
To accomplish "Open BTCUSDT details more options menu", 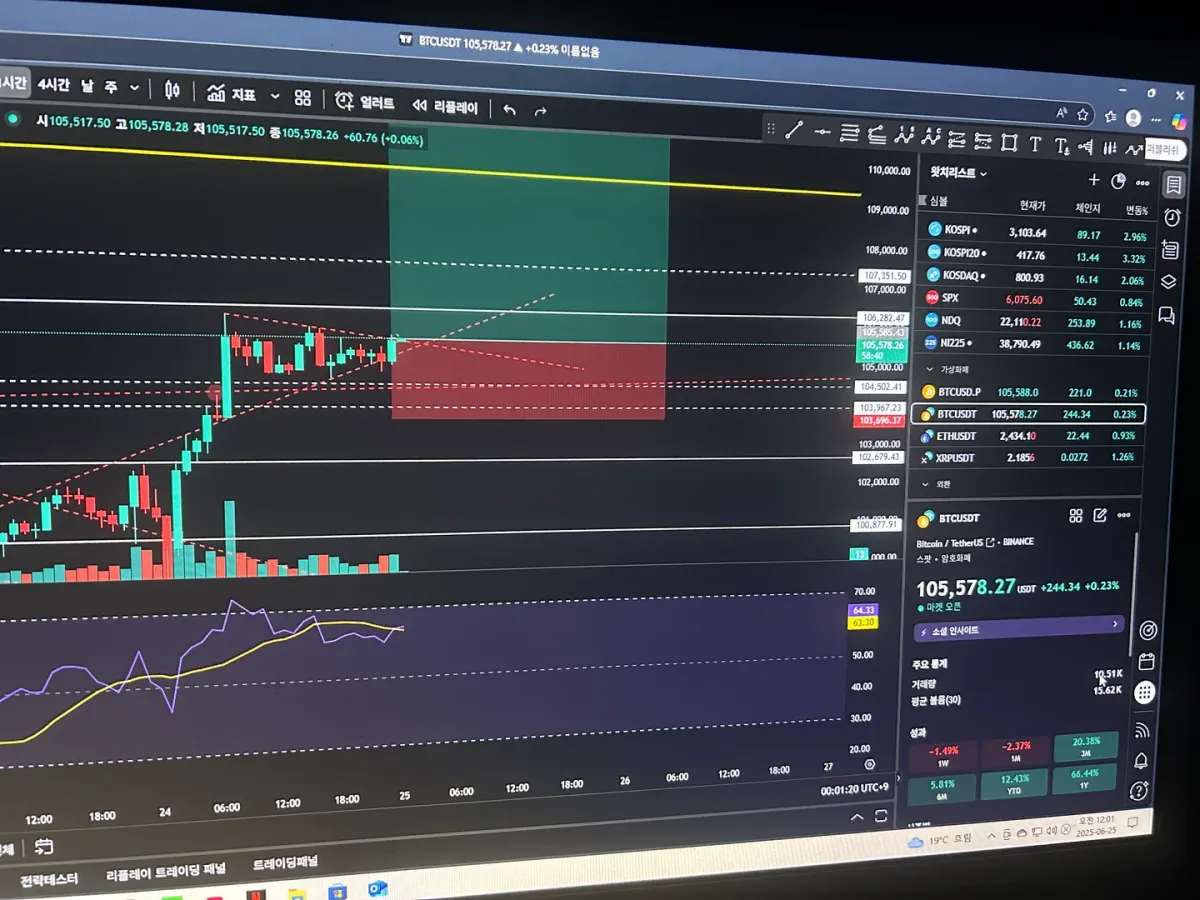I will (x=1124, y=516).
